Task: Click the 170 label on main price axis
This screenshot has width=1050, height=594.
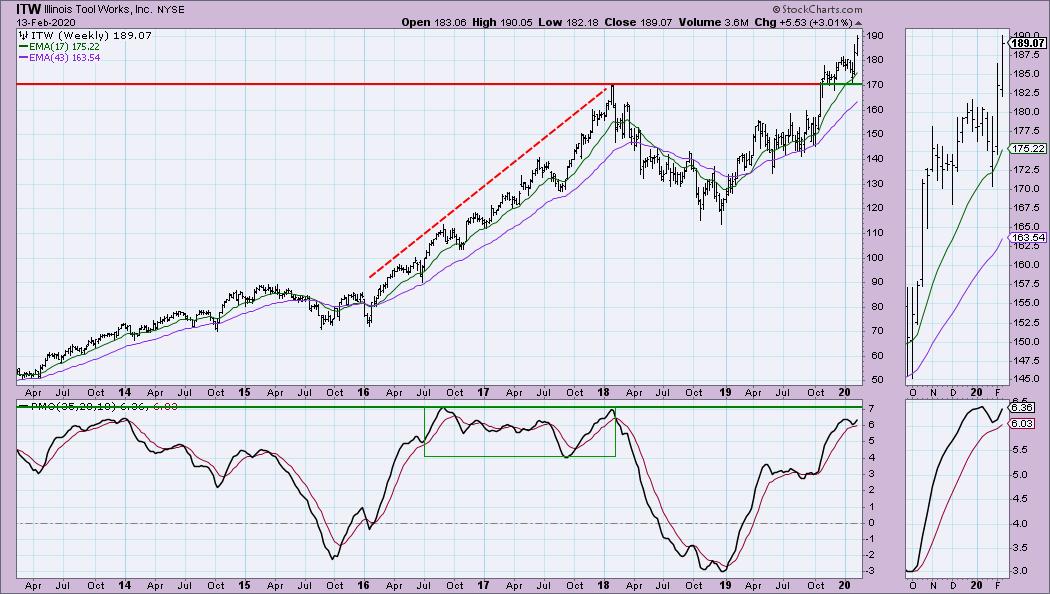Action: (877, 85)
